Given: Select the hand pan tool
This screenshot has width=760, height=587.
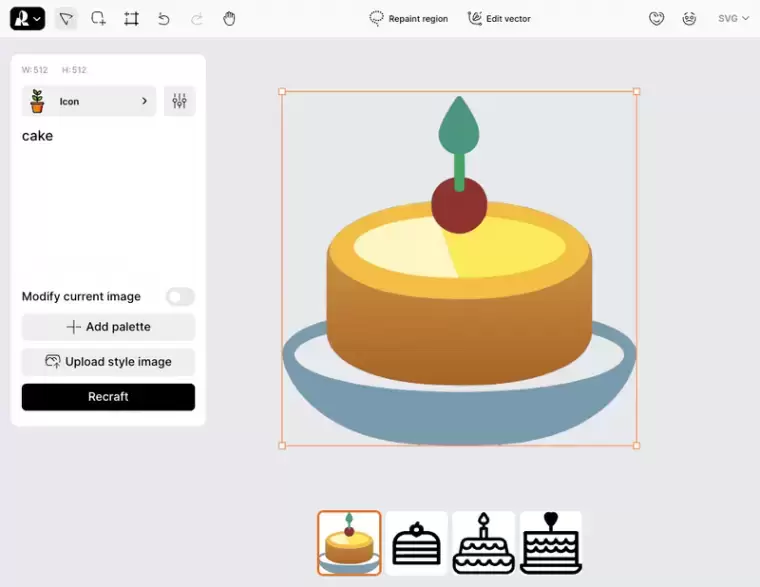Looking at the screenshot, I should point(229,19).
